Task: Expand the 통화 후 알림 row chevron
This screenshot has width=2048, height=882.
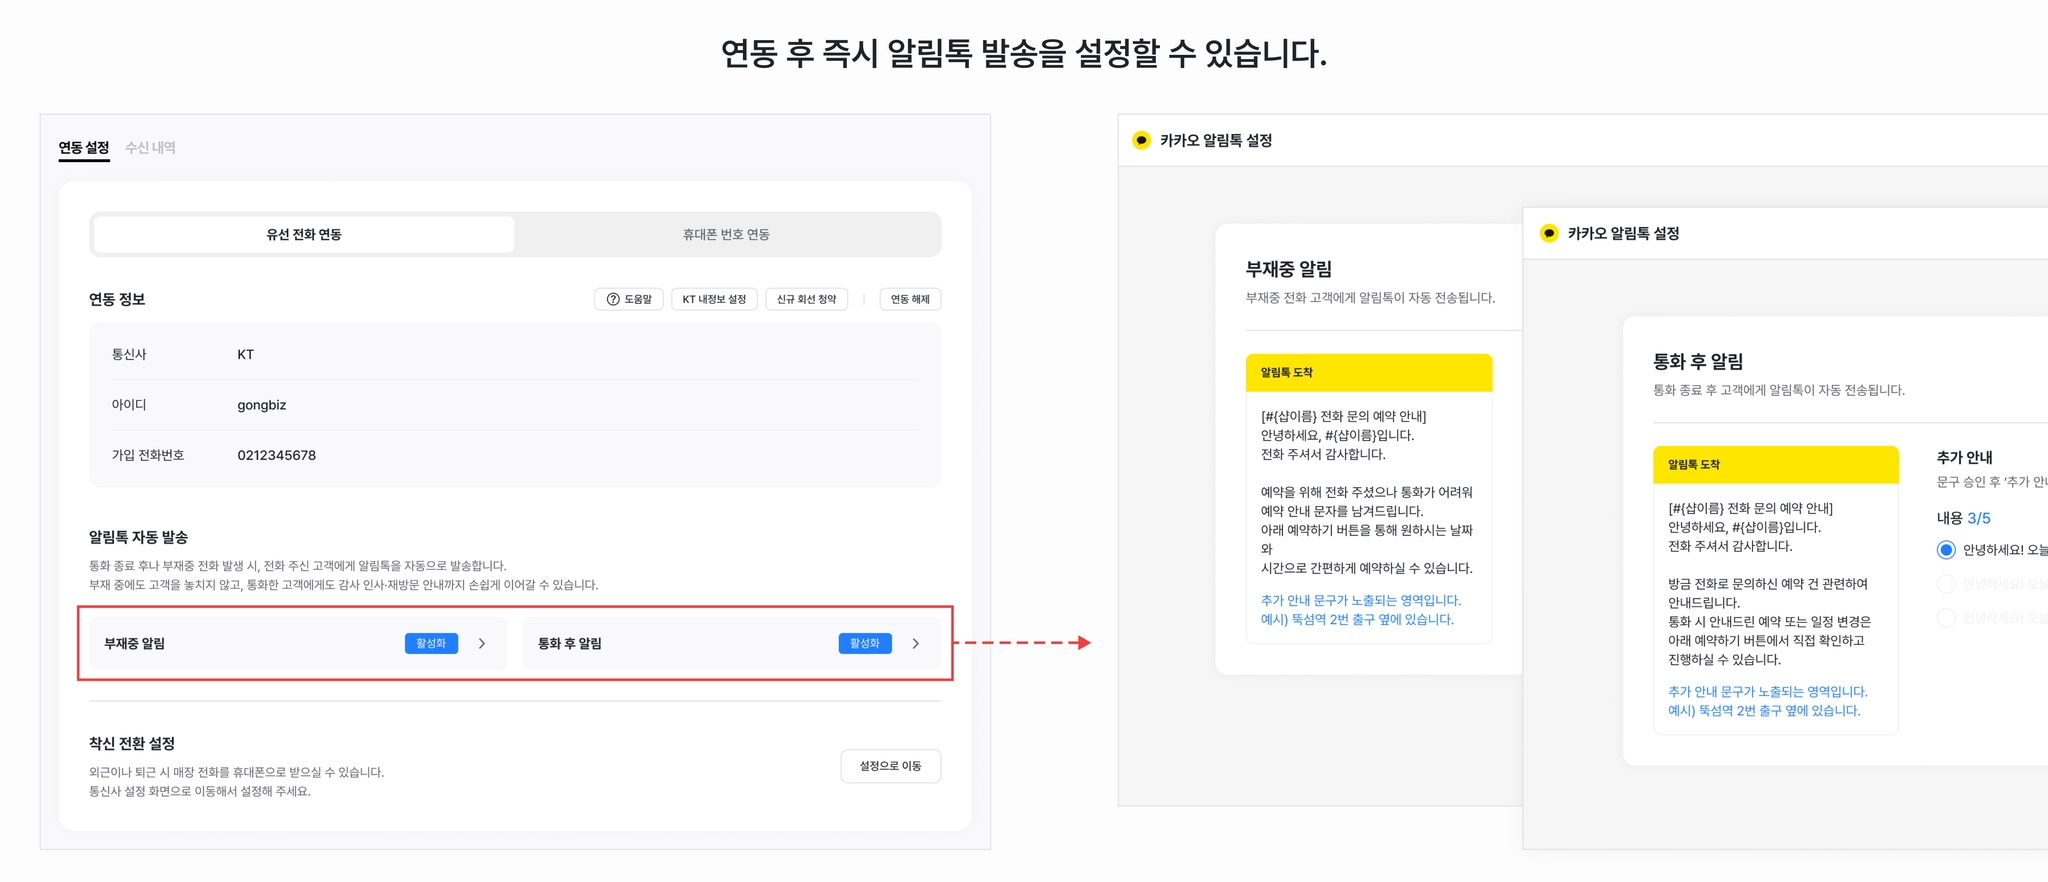Action: pyautogui.click(x=916, y=644)
